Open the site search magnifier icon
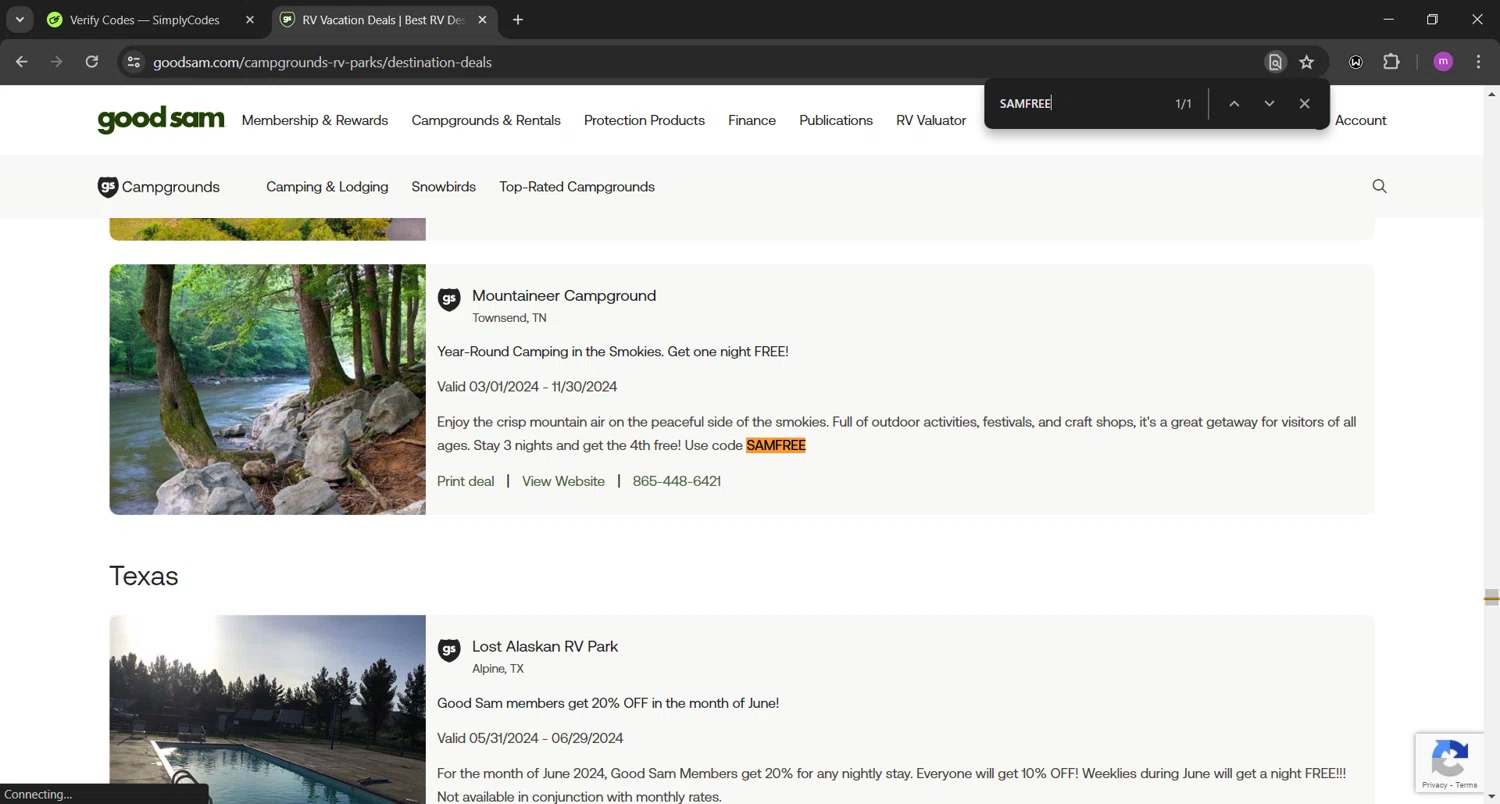This screenshot has height=804, width=1500. 1379,186
